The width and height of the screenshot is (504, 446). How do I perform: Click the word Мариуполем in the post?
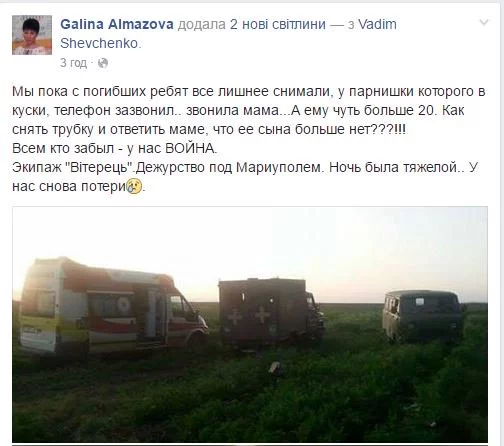[280, 167]
